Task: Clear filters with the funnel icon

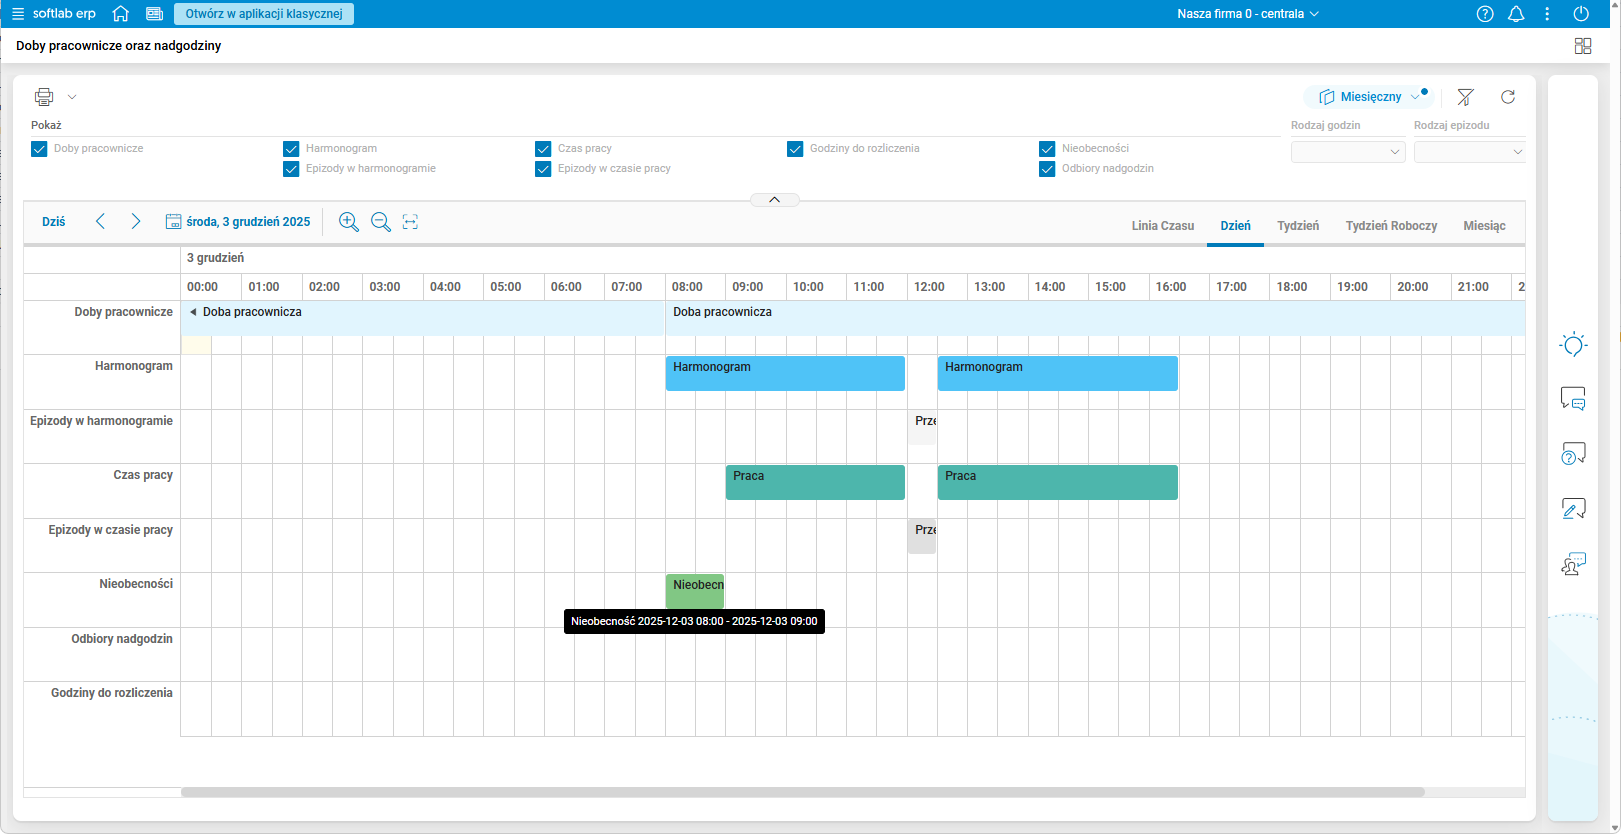Action: pyautogui.click(x=1465, y=97)
